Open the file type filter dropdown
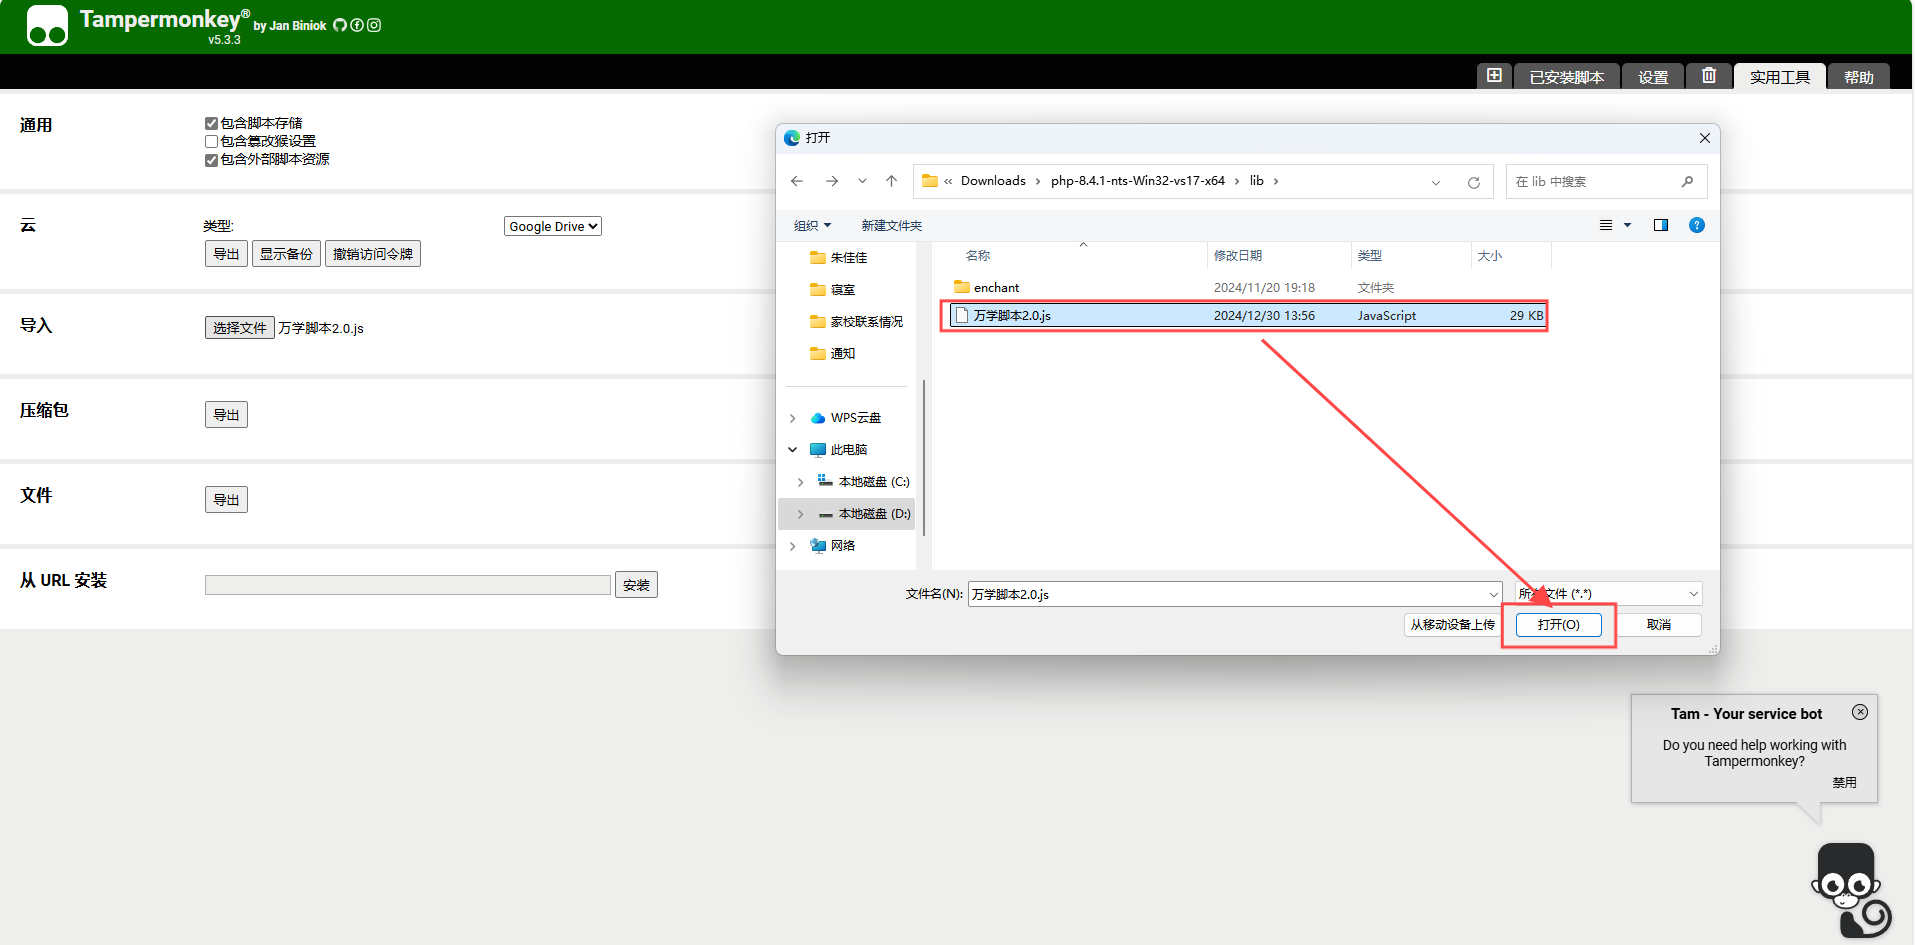Image resolution: width=1915 pixels, height=945 pixels. point(1607,594)
